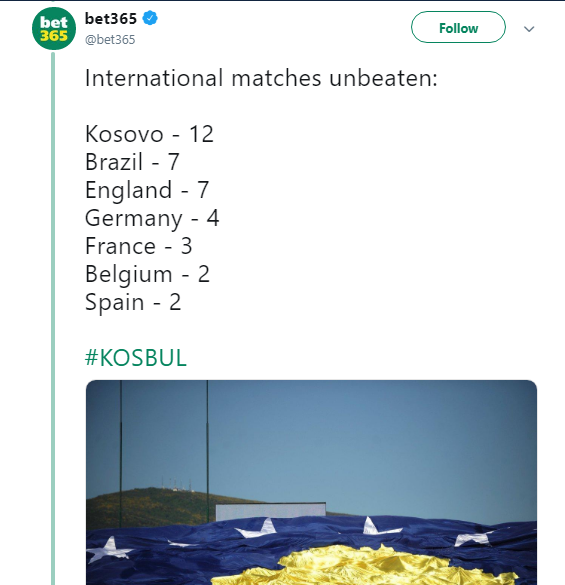Open the Kosovo flag photo attachment
This screenshot has height=585, width=565.
click(x=311, y=482)
